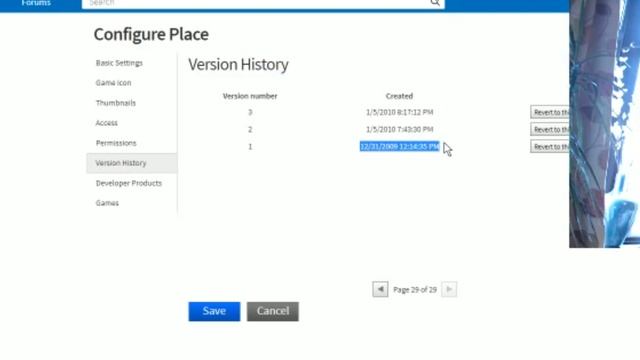Viewport: 640px width, 360px height.
Task: Click the Cancel button
Action: 273,311
